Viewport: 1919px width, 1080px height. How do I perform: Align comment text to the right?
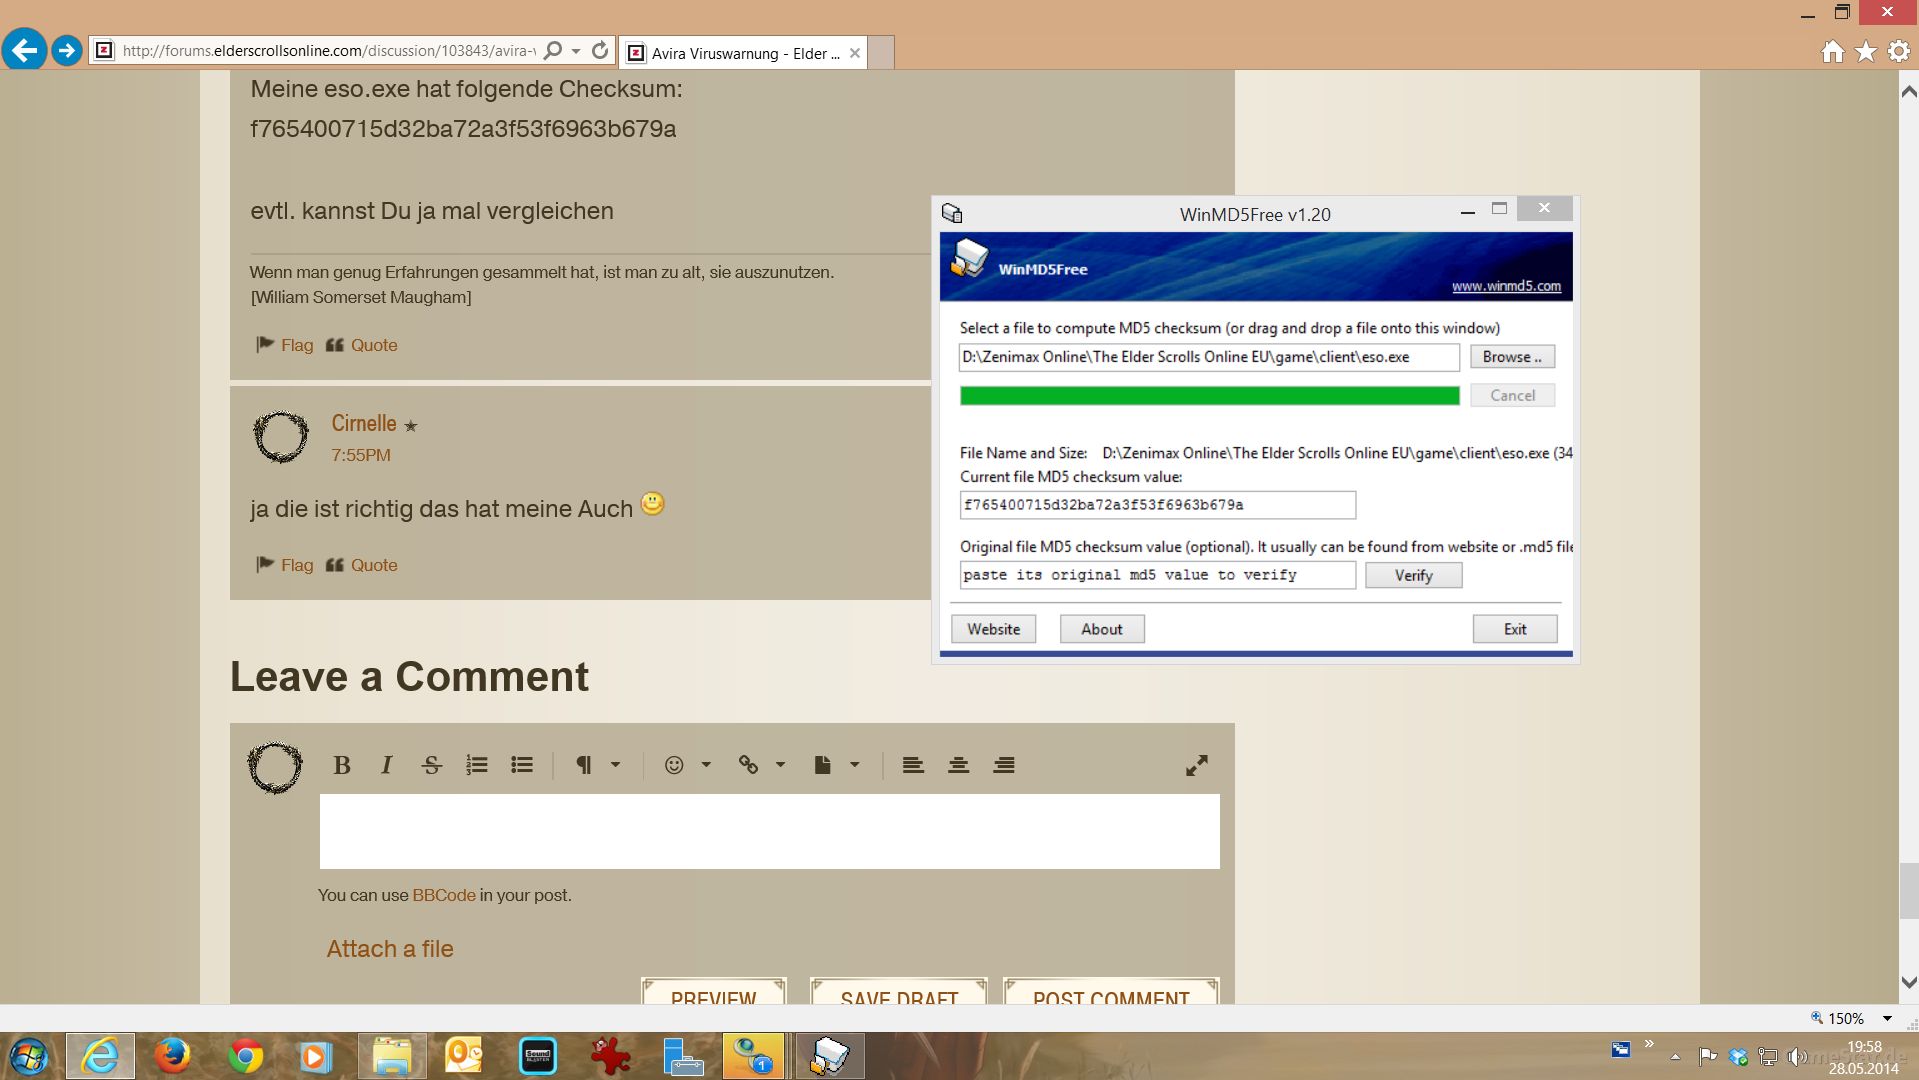1004,765
